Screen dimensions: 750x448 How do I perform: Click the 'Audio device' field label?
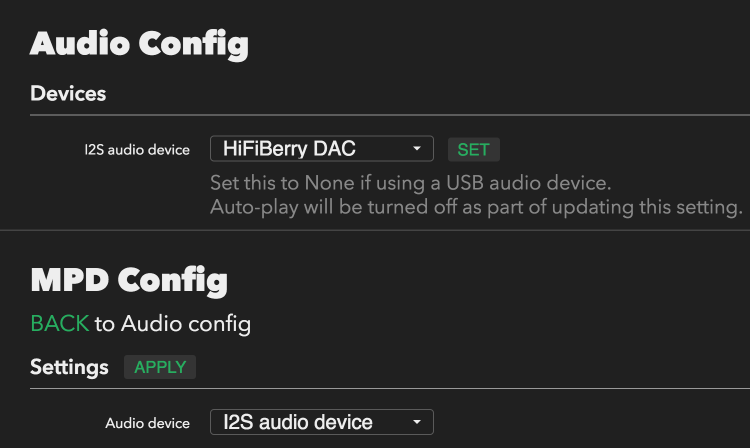coord(147,423)
